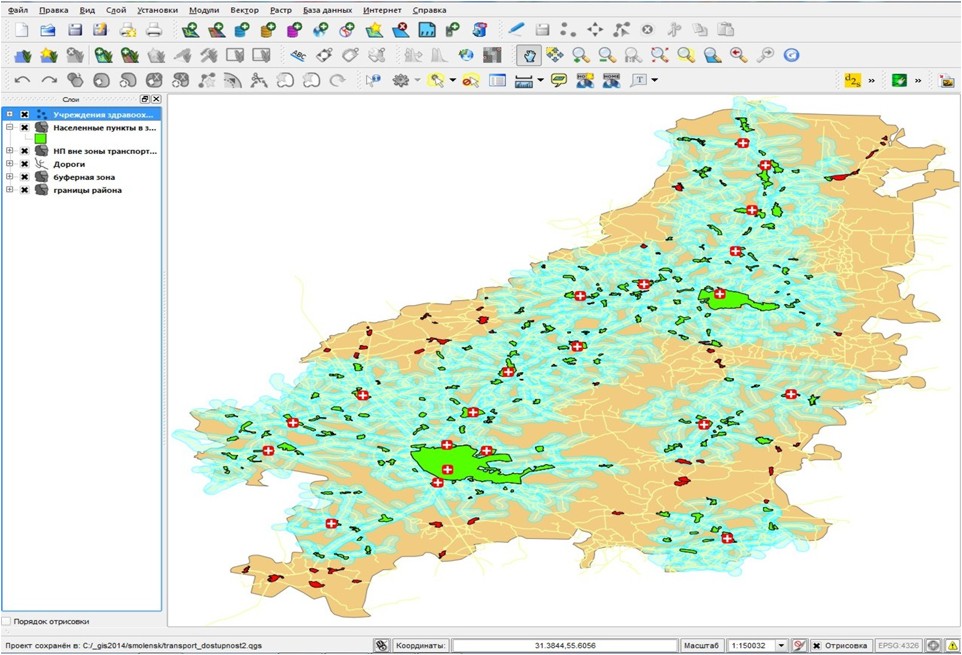962x655 pixels.
Task: Click the Zoom Out magnifier tool
Action: (607, 55)
